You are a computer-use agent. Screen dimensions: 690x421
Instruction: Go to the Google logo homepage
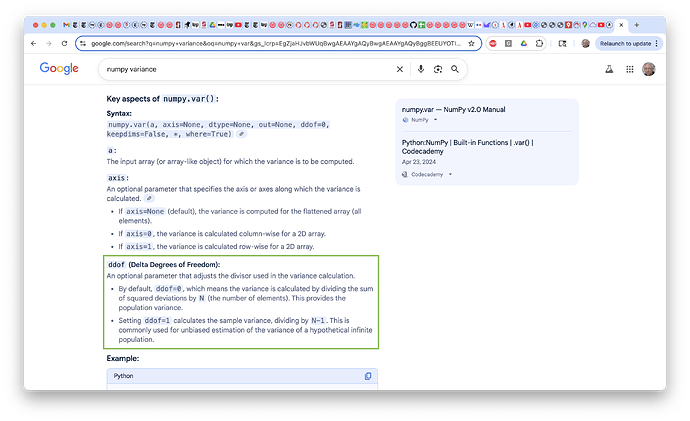(x=59, y=68)
